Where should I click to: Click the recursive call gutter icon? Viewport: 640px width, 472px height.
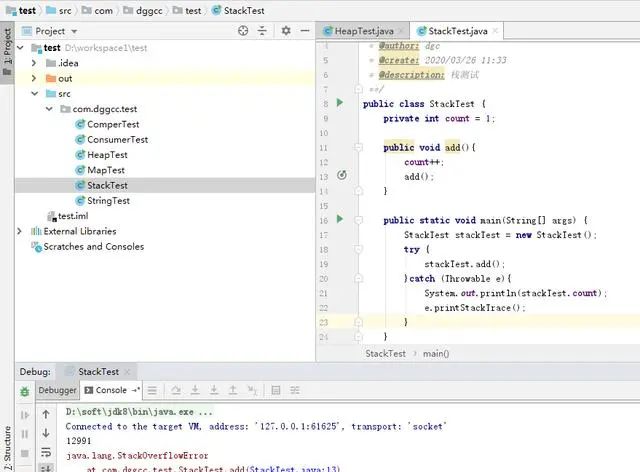click(x=341, y=175)
